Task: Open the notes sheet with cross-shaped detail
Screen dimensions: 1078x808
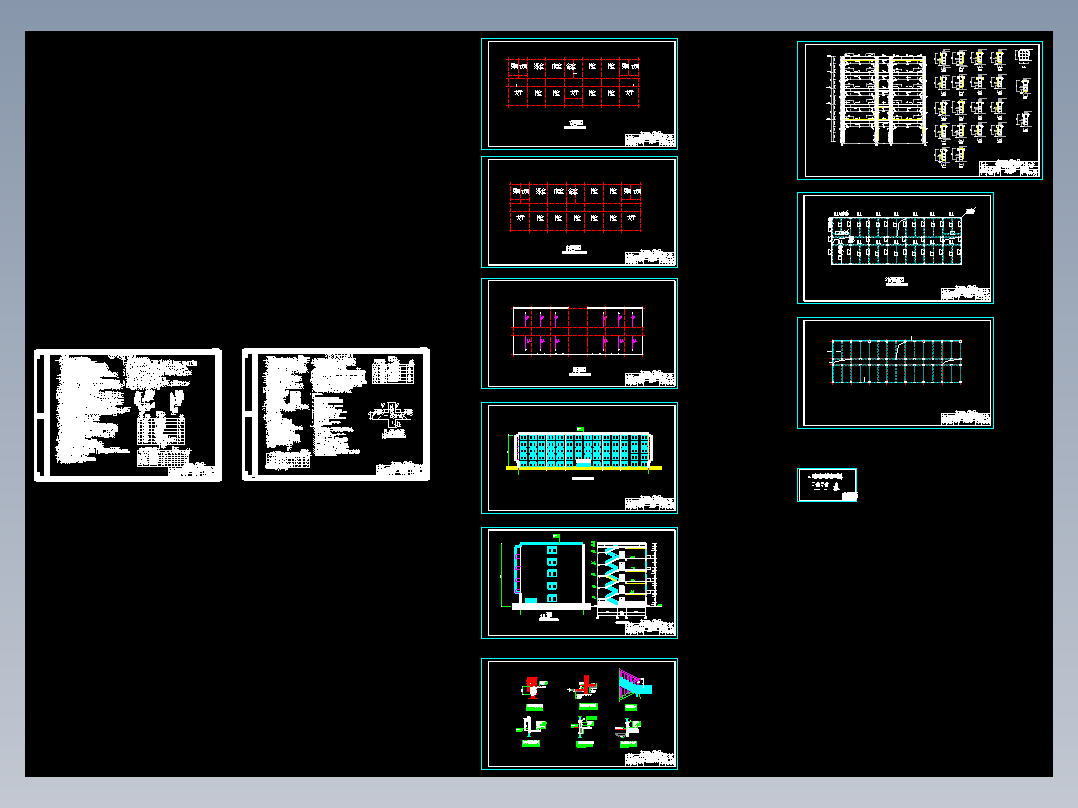Action: pyautogui.click(x=336, y=415)
